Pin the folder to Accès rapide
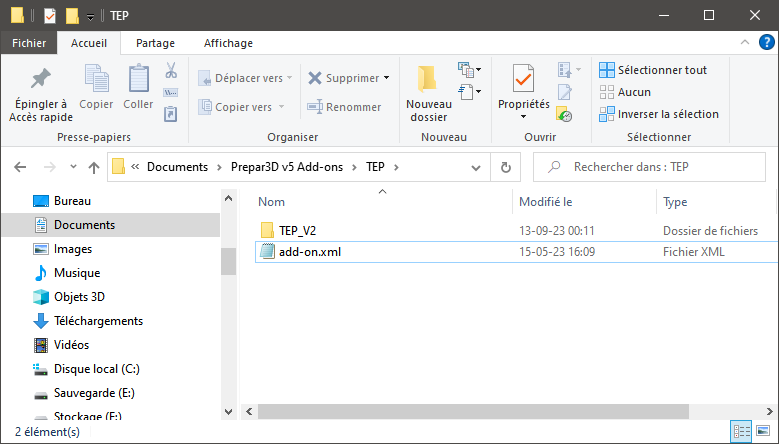 point(41,95)
